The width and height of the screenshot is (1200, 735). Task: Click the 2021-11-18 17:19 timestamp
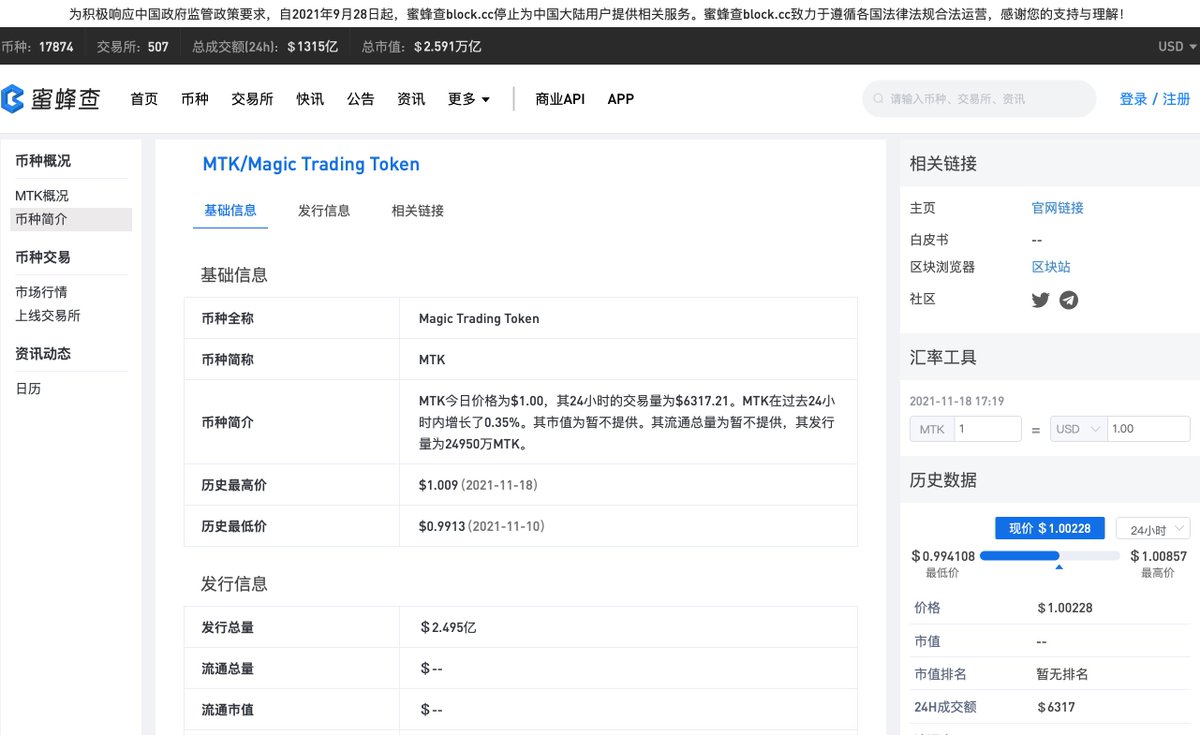[957, 401]
